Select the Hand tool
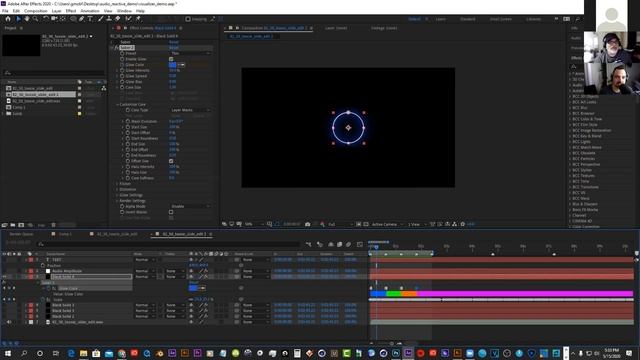640x360 pixels. click(x=27, y=19)
